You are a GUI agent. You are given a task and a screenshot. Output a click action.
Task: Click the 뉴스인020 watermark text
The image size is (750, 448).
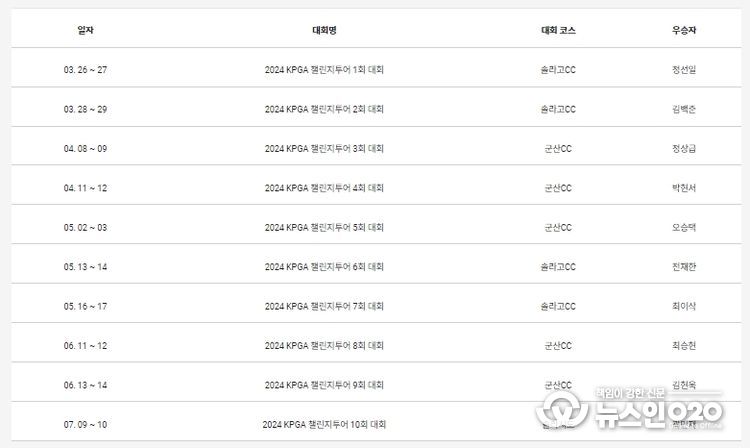tap(659, 413)
